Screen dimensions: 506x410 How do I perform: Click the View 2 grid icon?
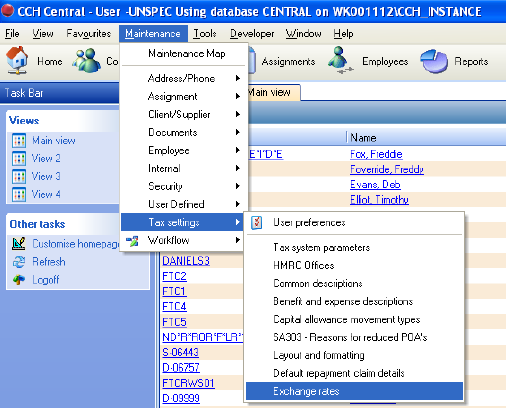(x=19, y=158)
